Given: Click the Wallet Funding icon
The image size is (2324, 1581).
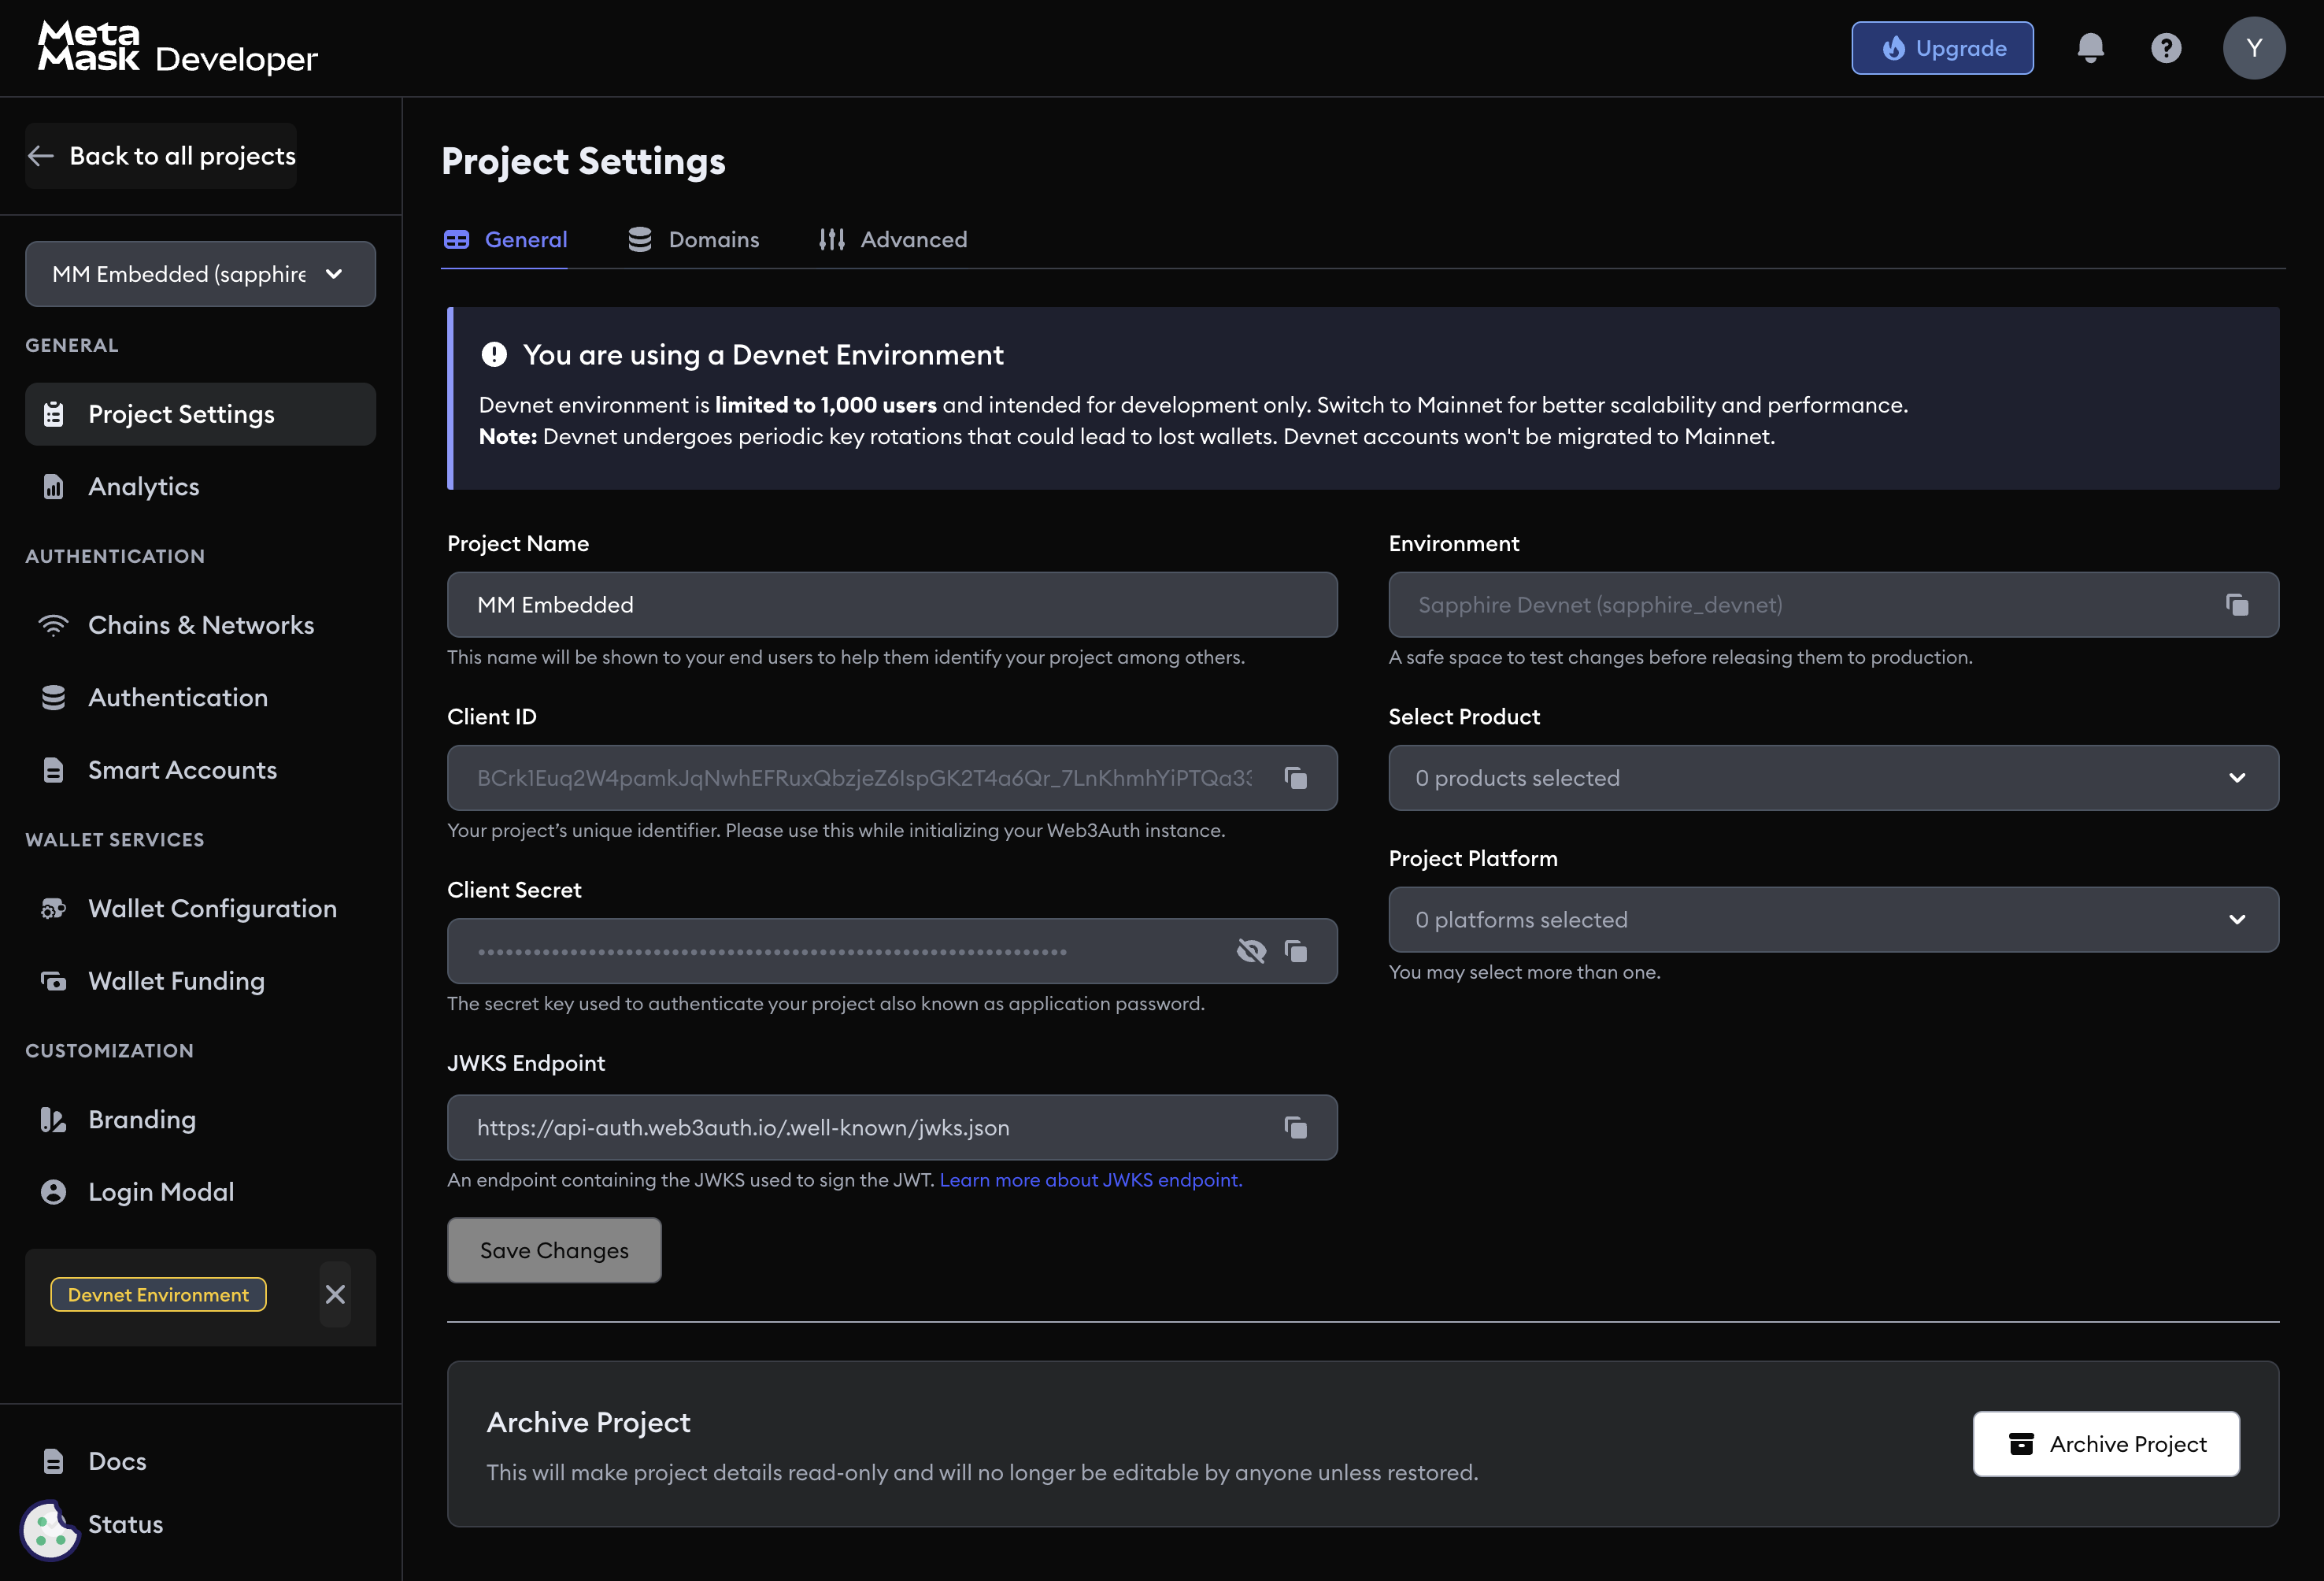Looking at the screenshot, I should click(53, 981).
